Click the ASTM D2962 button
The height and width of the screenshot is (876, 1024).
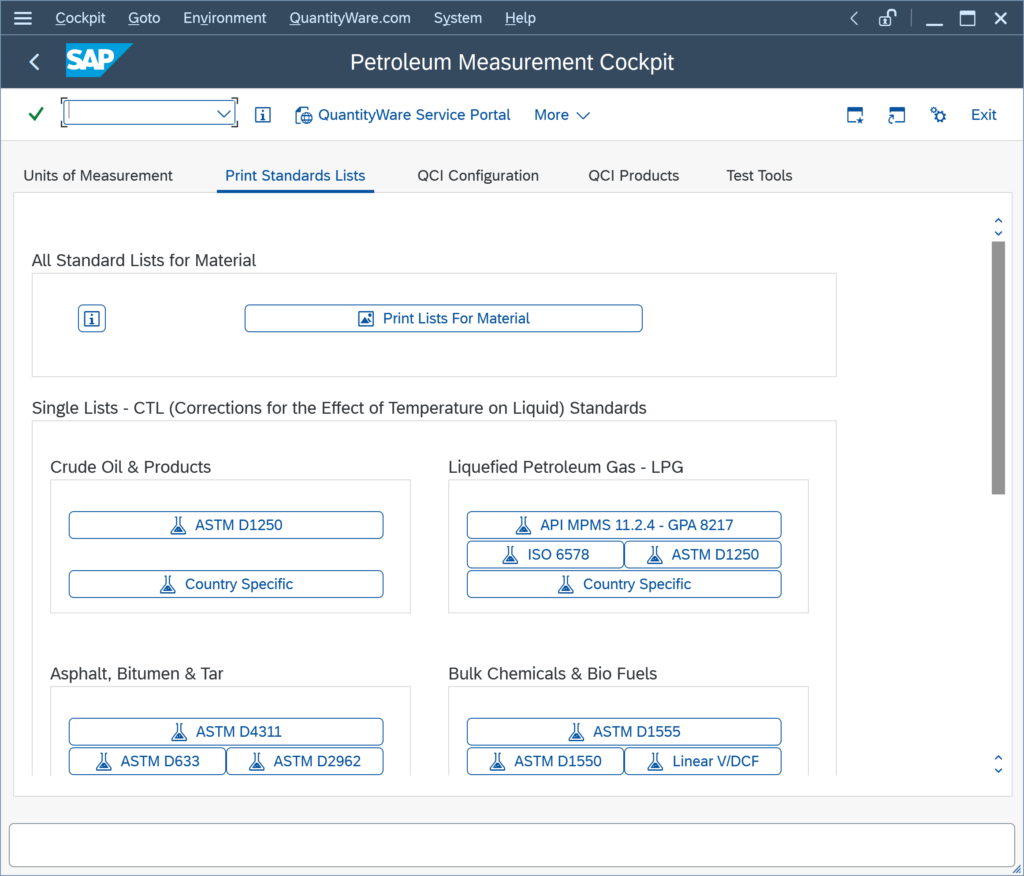[305, 761]
